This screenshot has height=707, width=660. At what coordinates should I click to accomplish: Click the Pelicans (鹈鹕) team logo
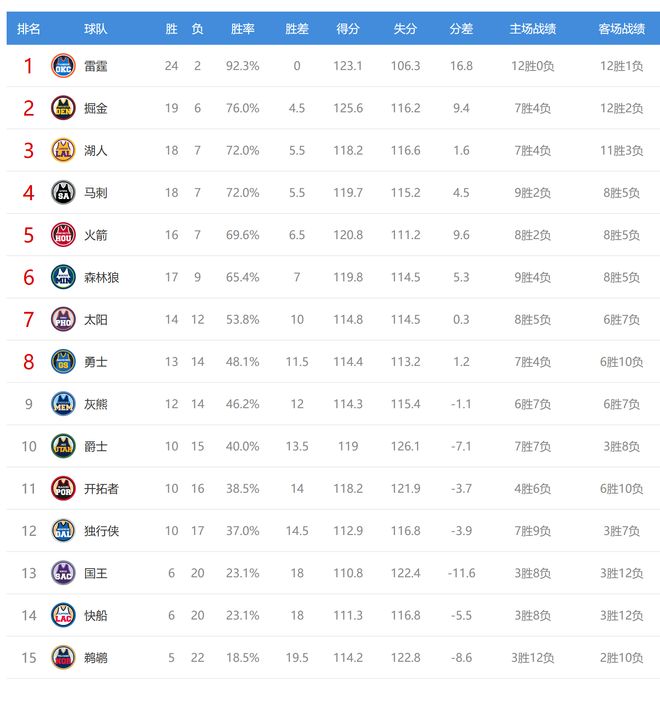pyautogui.click(x=63, y=657)
